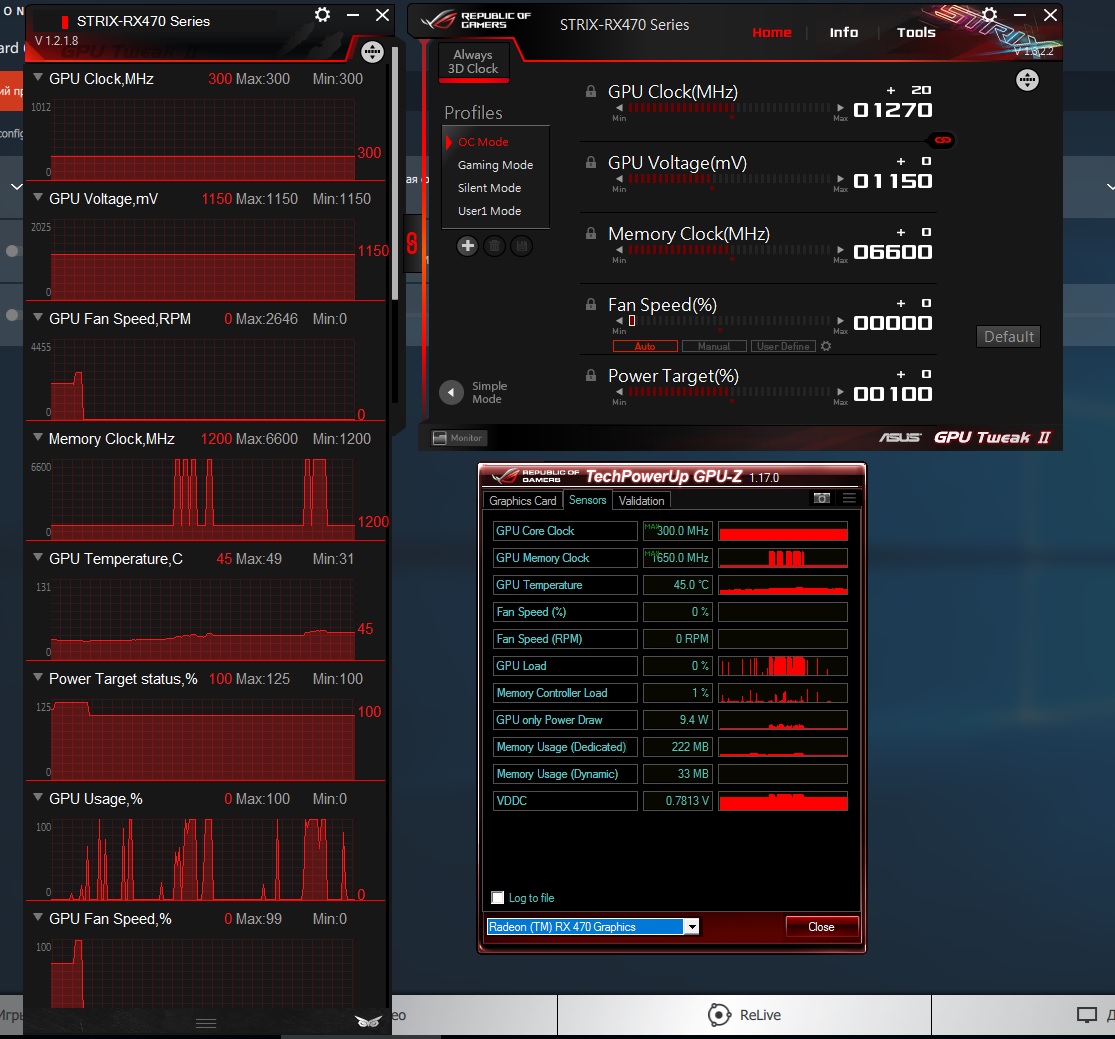Click round move icon in monitor panel header
The width and height of the screenshot is (1115, 1039).
pos(372,51)
